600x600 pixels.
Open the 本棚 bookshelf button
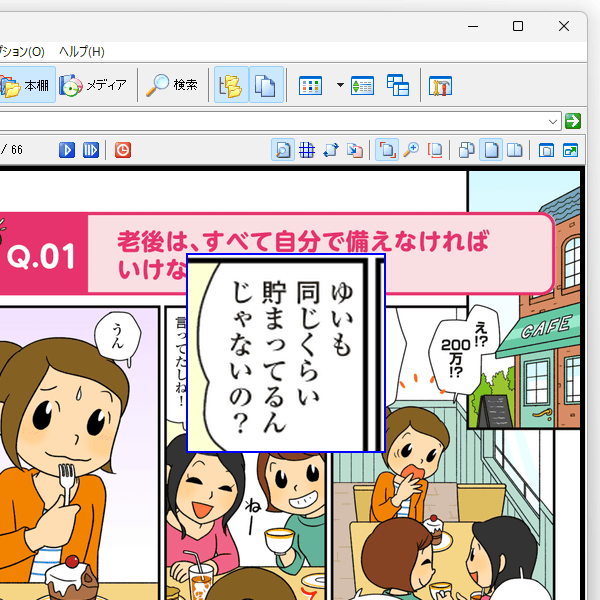(x=26, y=85)
